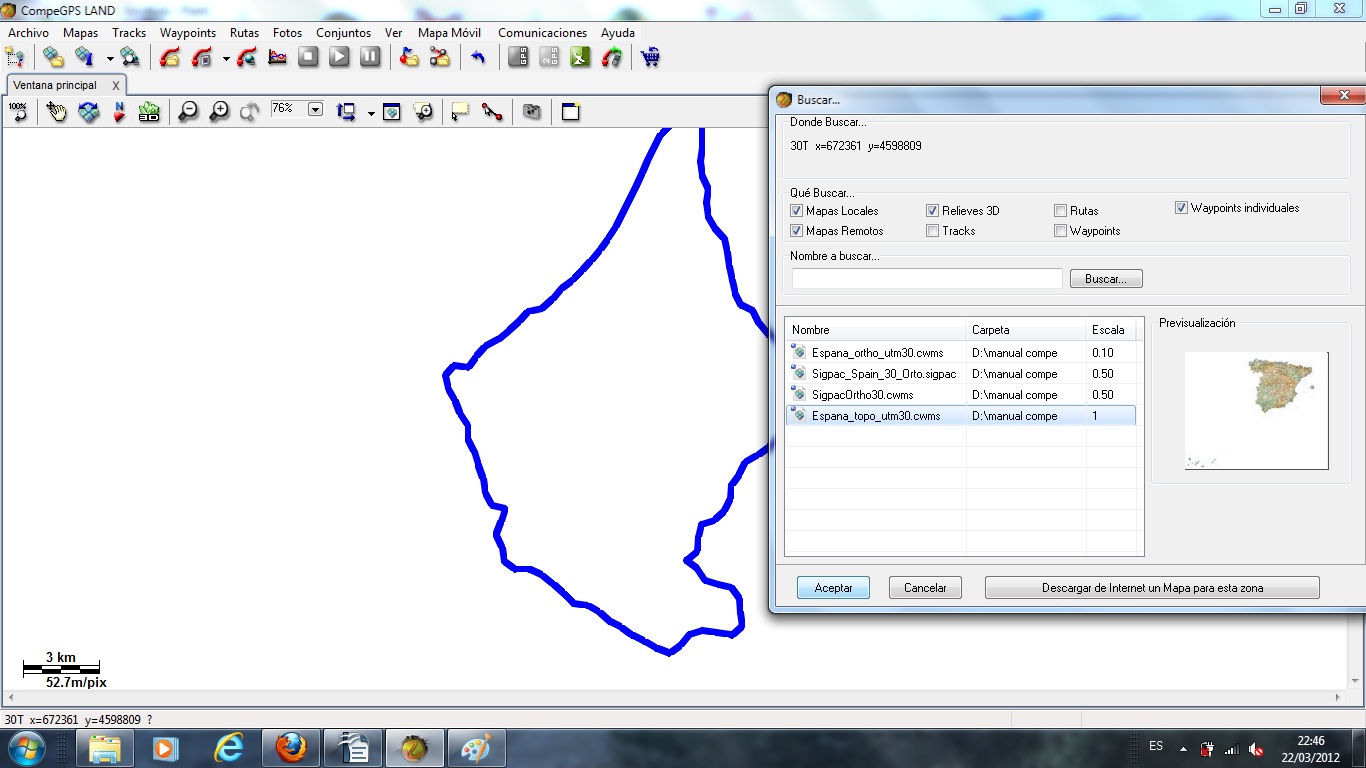Open the 76% zoom level dropdown

pyautogui.click(x=315, y=109)
